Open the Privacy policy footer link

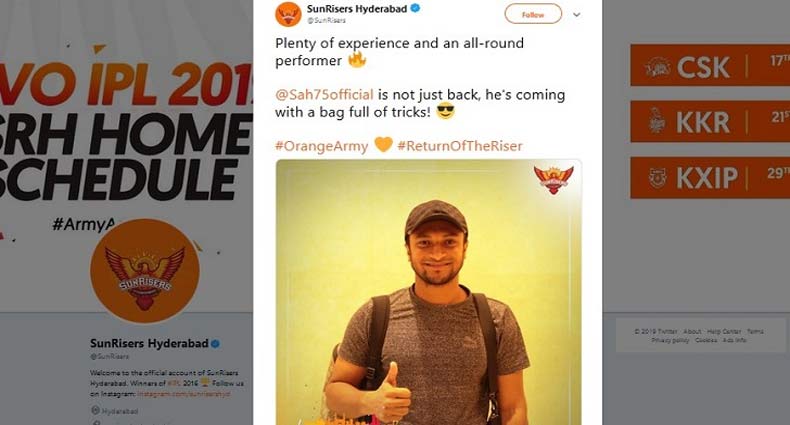tap(670, 340)
